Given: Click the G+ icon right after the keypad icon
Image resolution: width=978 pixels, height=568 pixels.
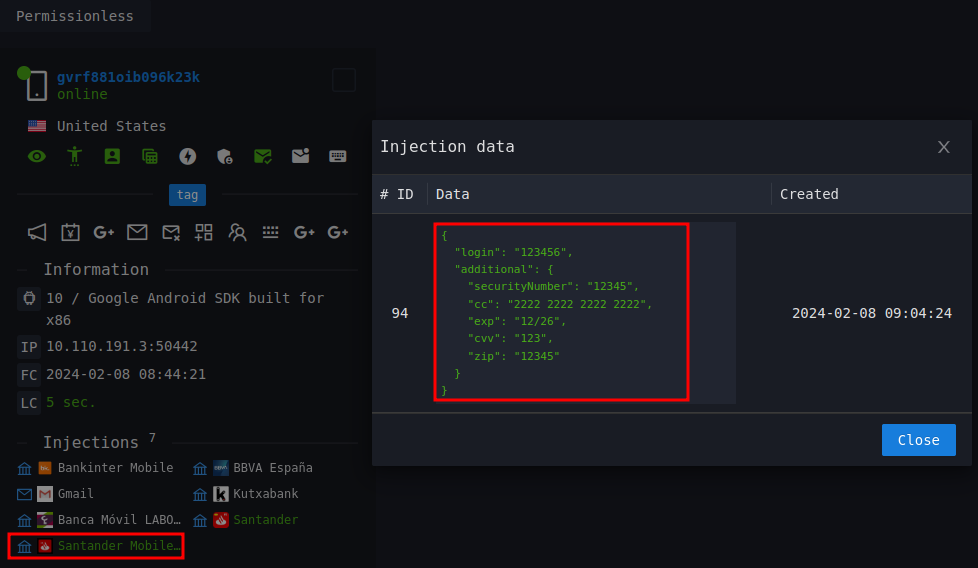Looking at the screenshot, I should (x=304, y=233).
